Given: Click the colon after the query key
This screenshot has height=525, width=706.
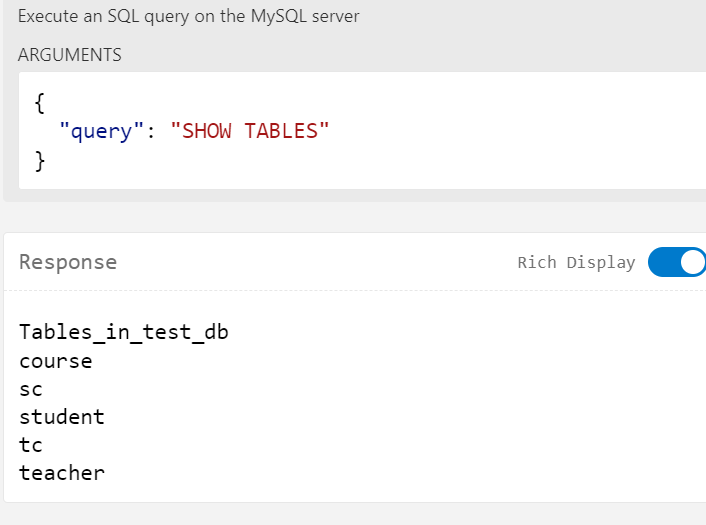Looking at the screenshot, I should (x=150, y=132).
